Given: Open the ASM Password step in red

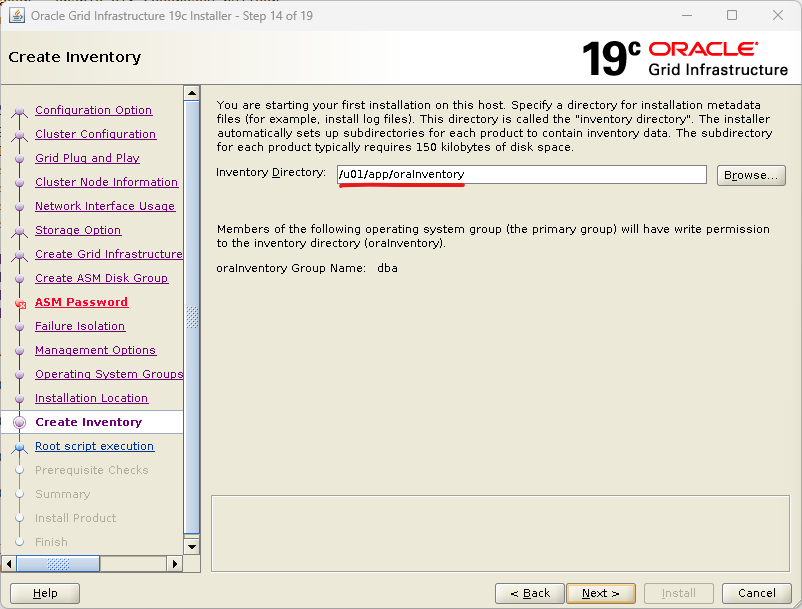Looking at the screenshot, I should [81, 302].
